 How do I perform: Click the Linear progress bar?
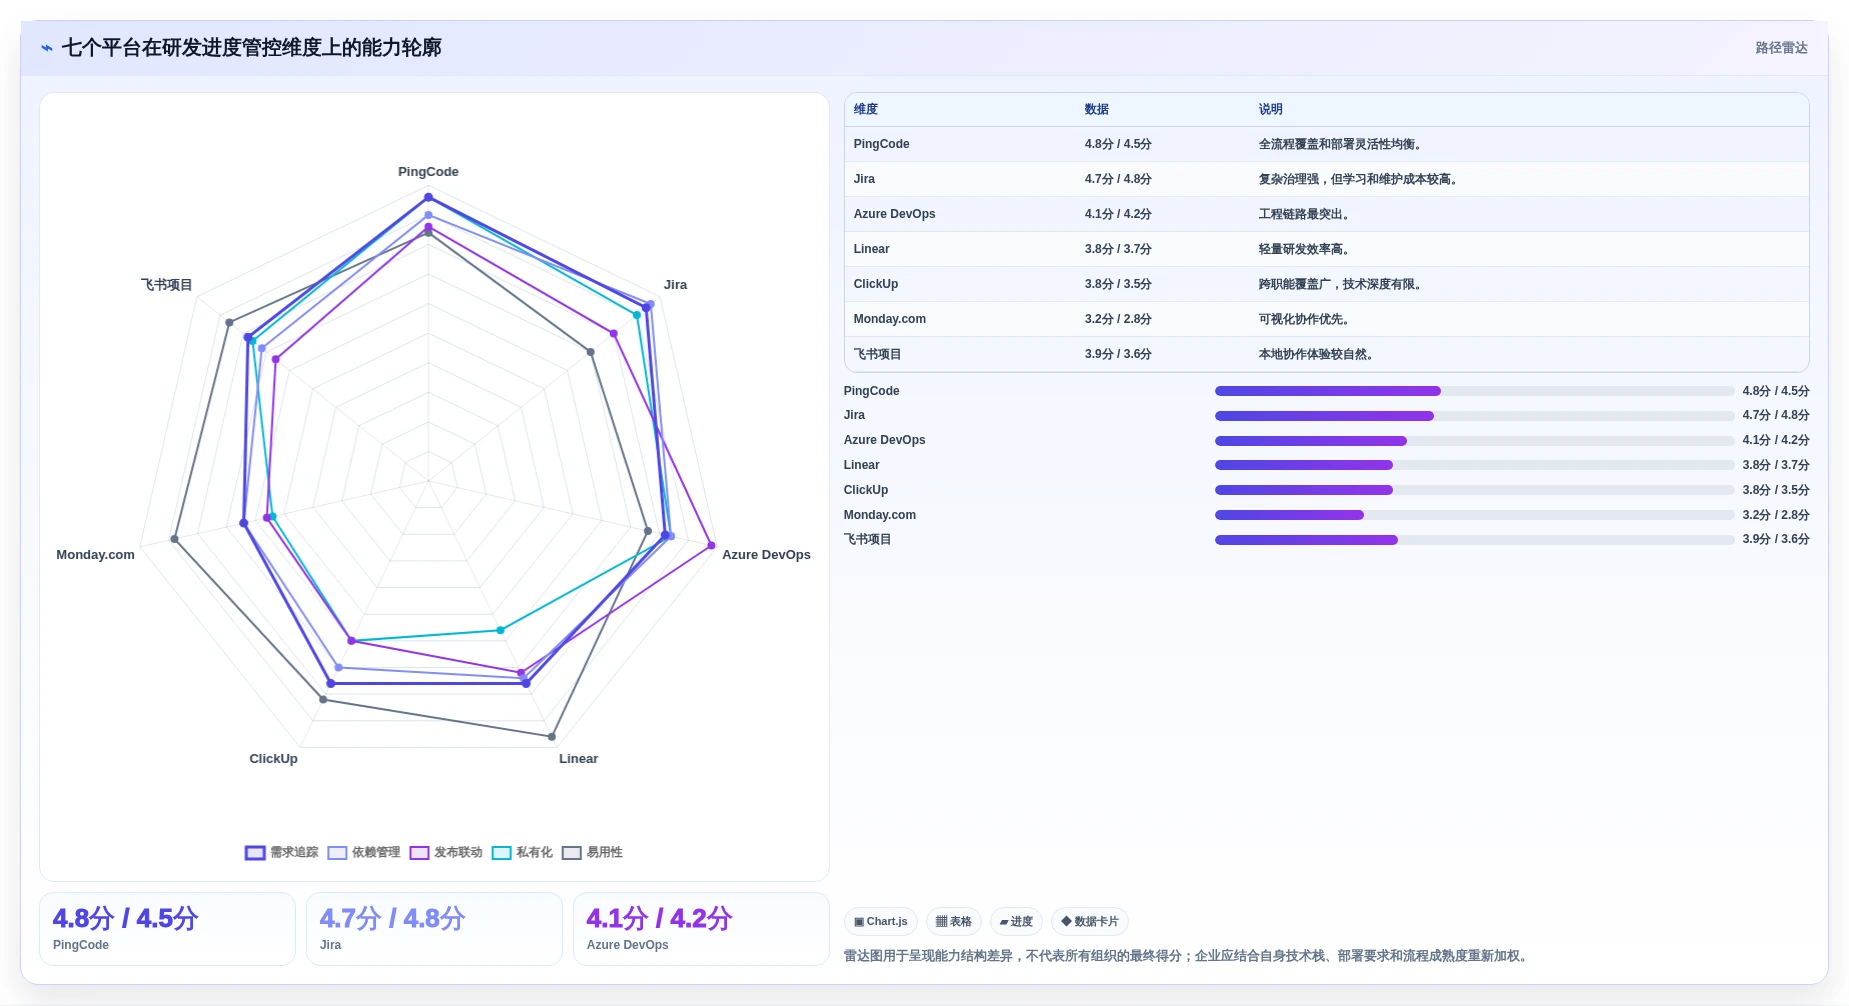tap(1474, 465)
